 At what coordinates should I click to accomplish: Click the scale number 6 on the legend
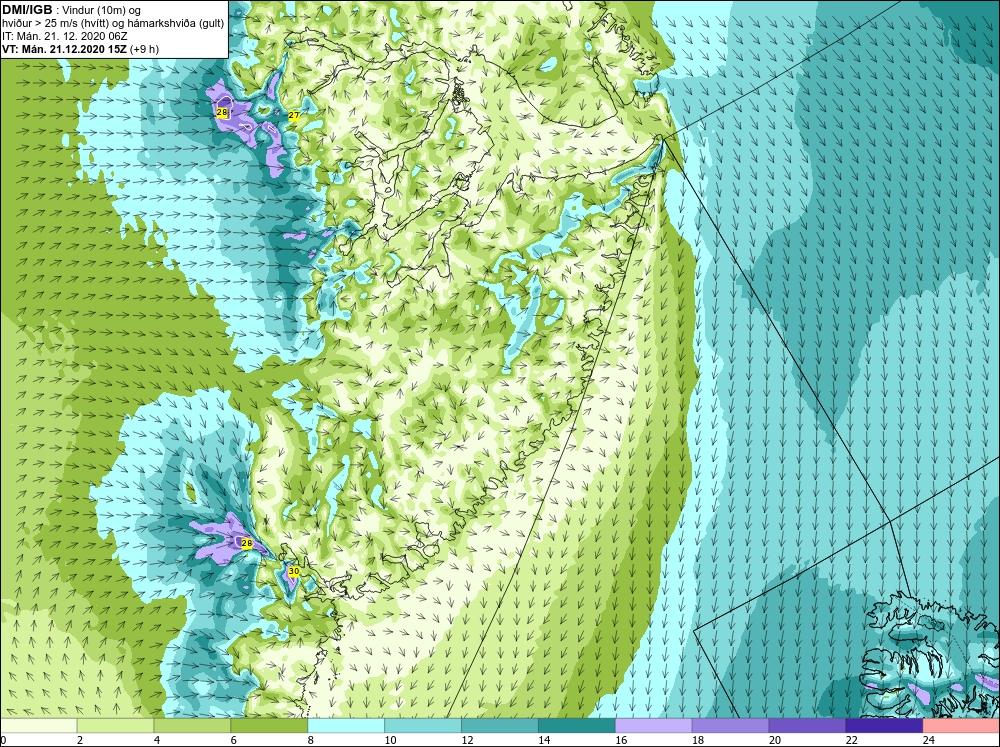click(x=234, y=740)
